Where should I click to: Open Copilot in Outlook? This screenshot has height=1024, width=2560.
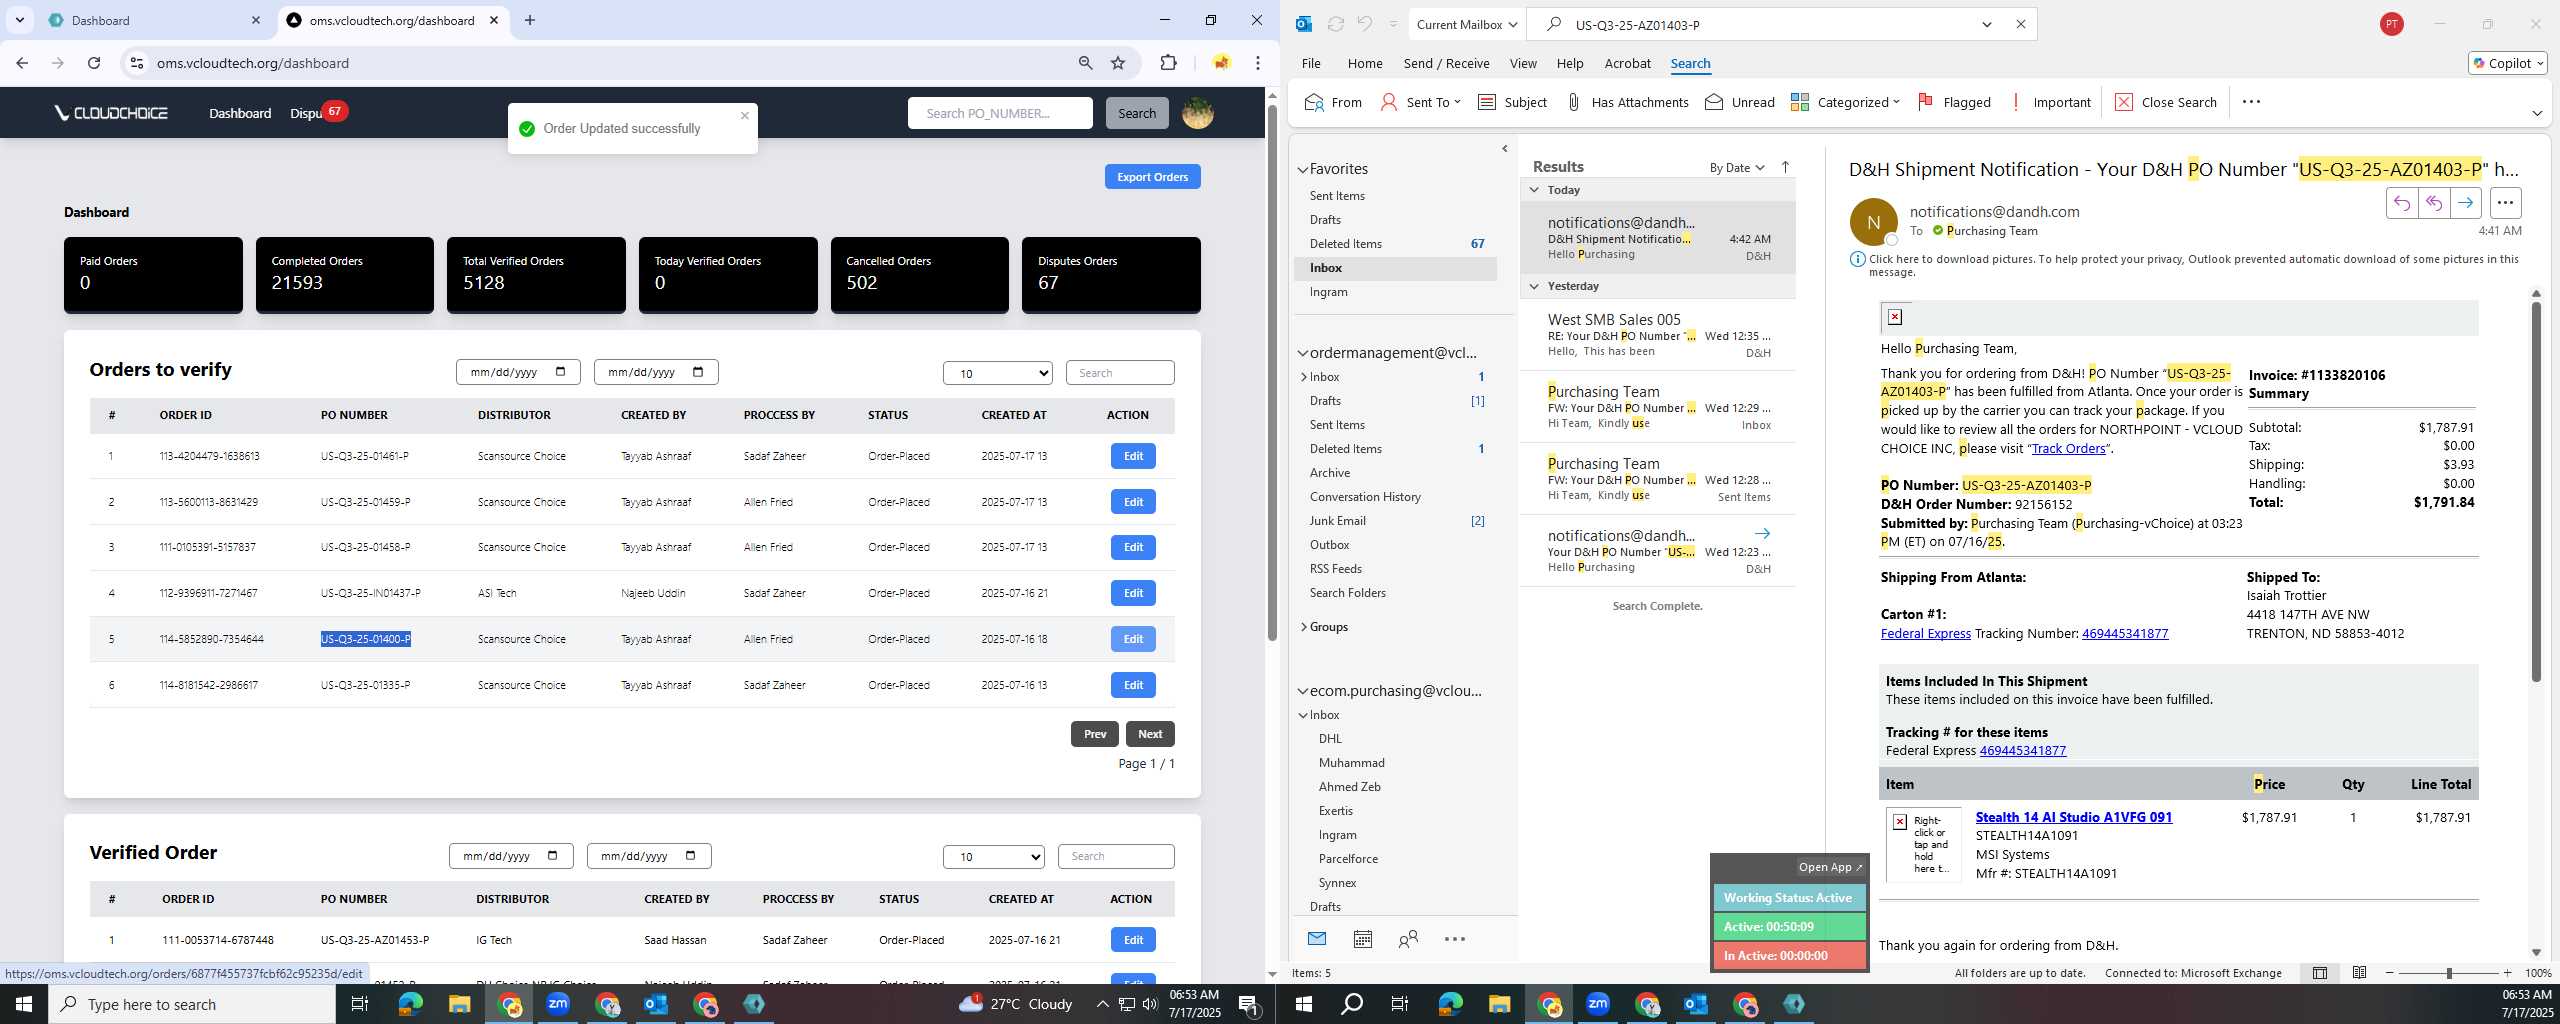tap(2507, 63)
